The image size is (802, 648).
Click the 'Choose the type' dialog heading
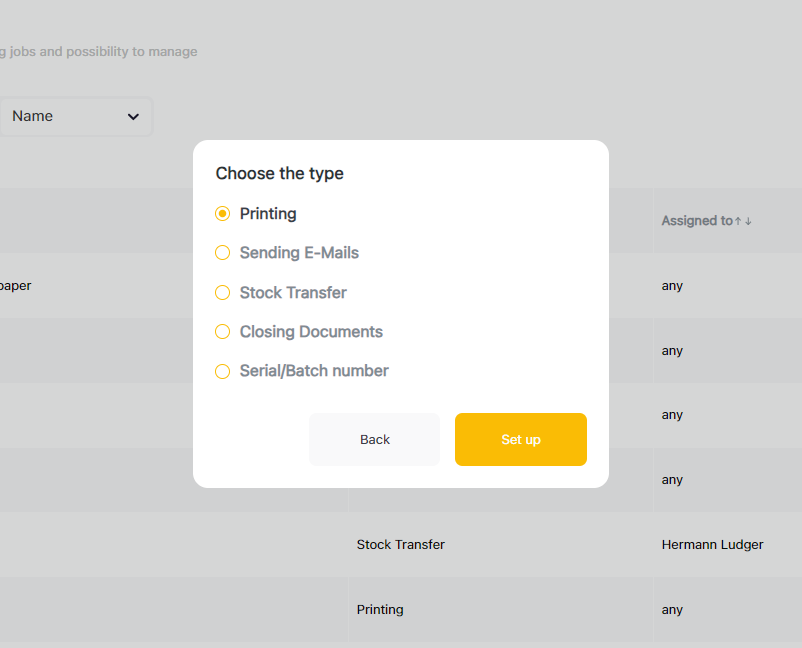coord(279,174)
